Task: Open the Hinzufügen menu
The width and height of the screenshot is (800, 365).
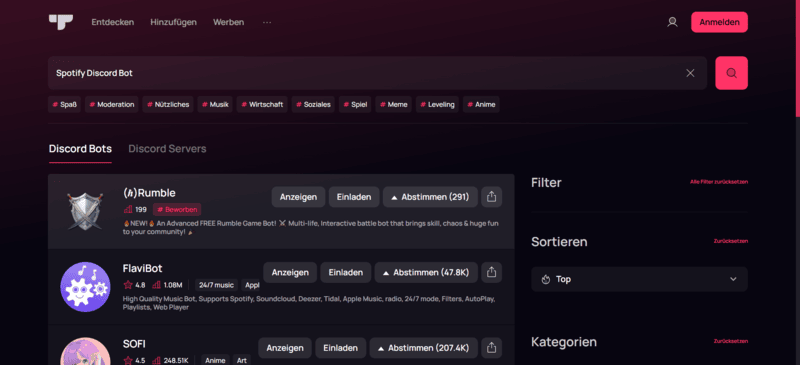Action: 173,22
